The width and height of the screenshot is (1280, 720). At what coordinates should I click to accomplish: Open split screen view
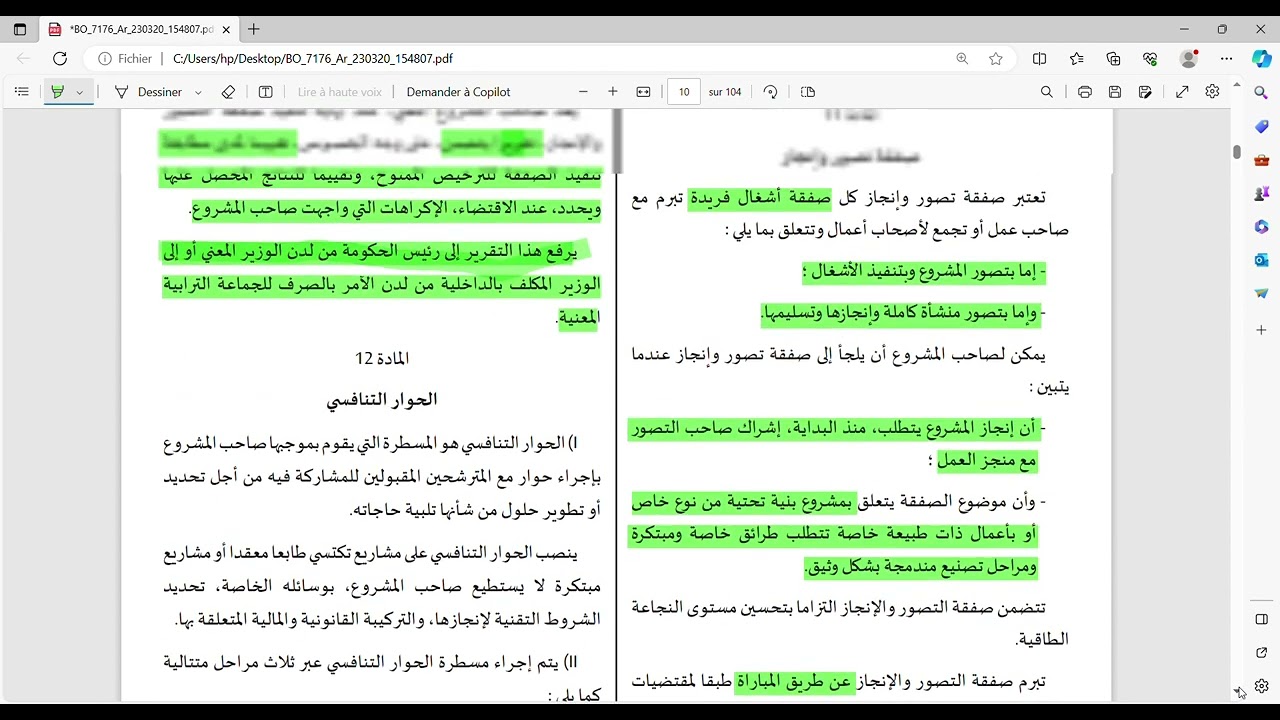pyautogui.click(x=1040, y=59)
